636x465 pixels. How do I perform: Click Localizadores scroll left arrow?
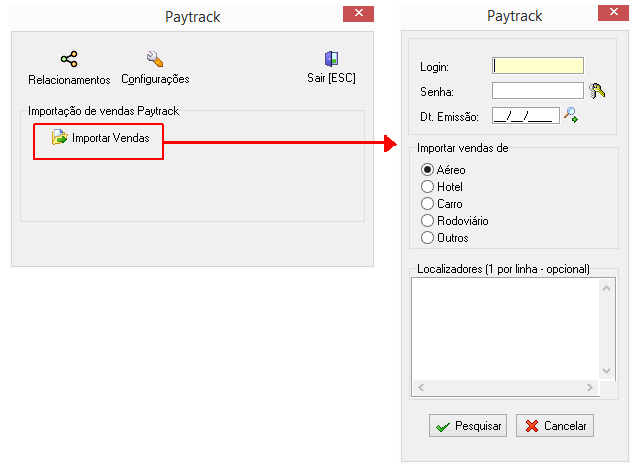pyautogui.click(x=421, y=388)
